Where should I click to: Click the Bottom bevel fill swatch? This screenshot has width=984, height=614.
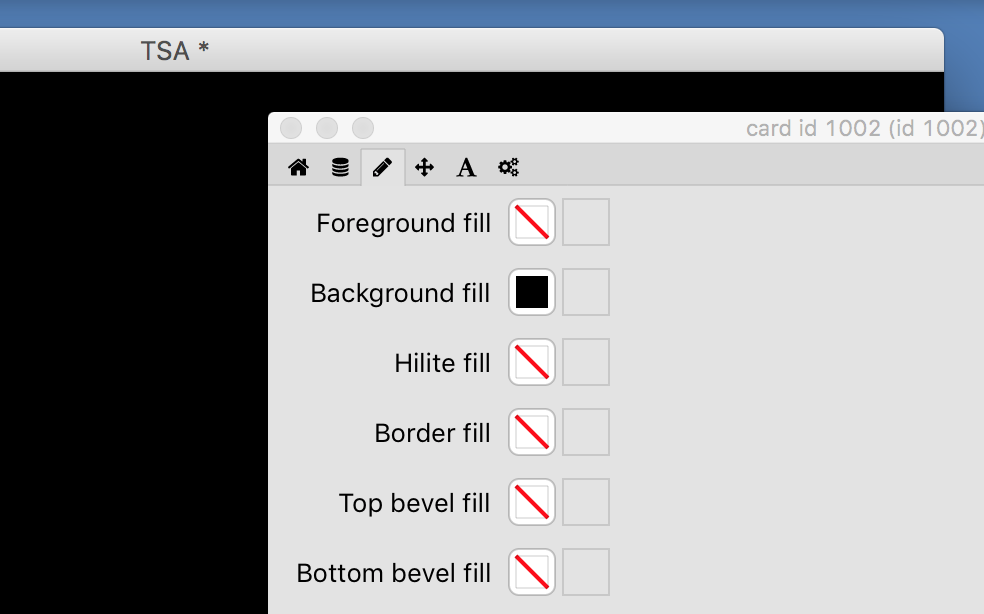tap(532, 572)
